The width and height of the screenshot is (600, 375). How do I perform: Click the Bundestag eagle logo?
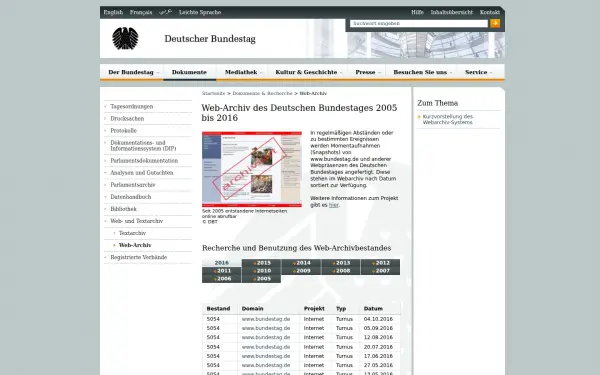tap(125, 38)
